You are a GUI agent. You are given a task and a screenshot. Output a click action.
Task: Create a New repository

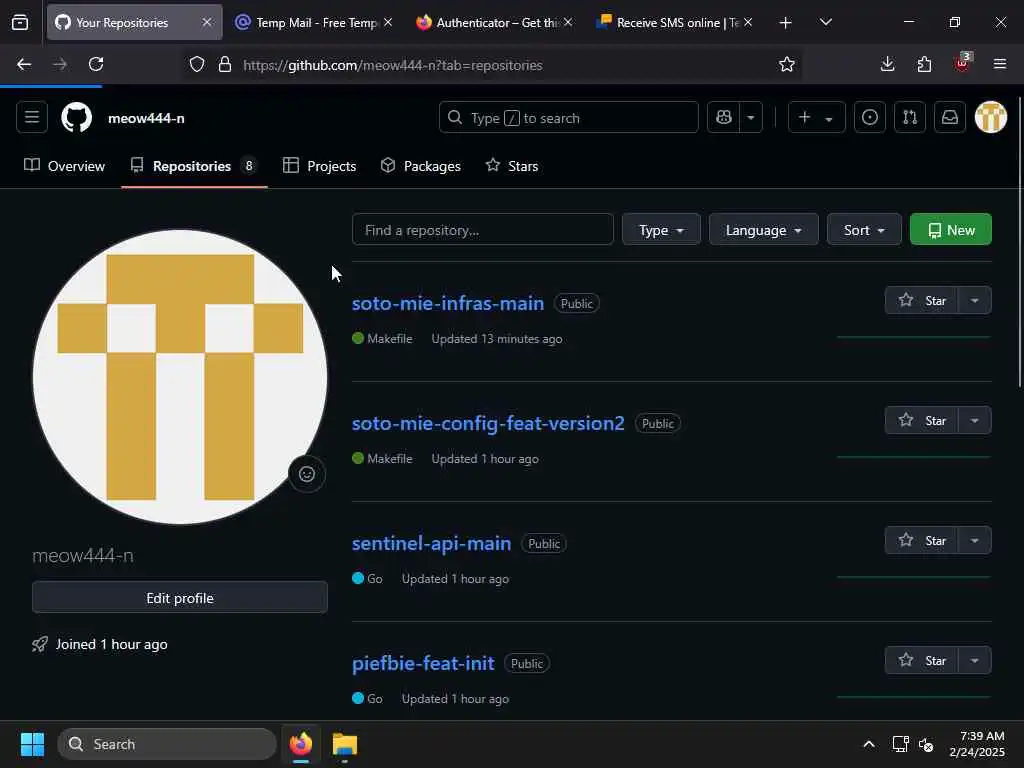coord(951,230)
